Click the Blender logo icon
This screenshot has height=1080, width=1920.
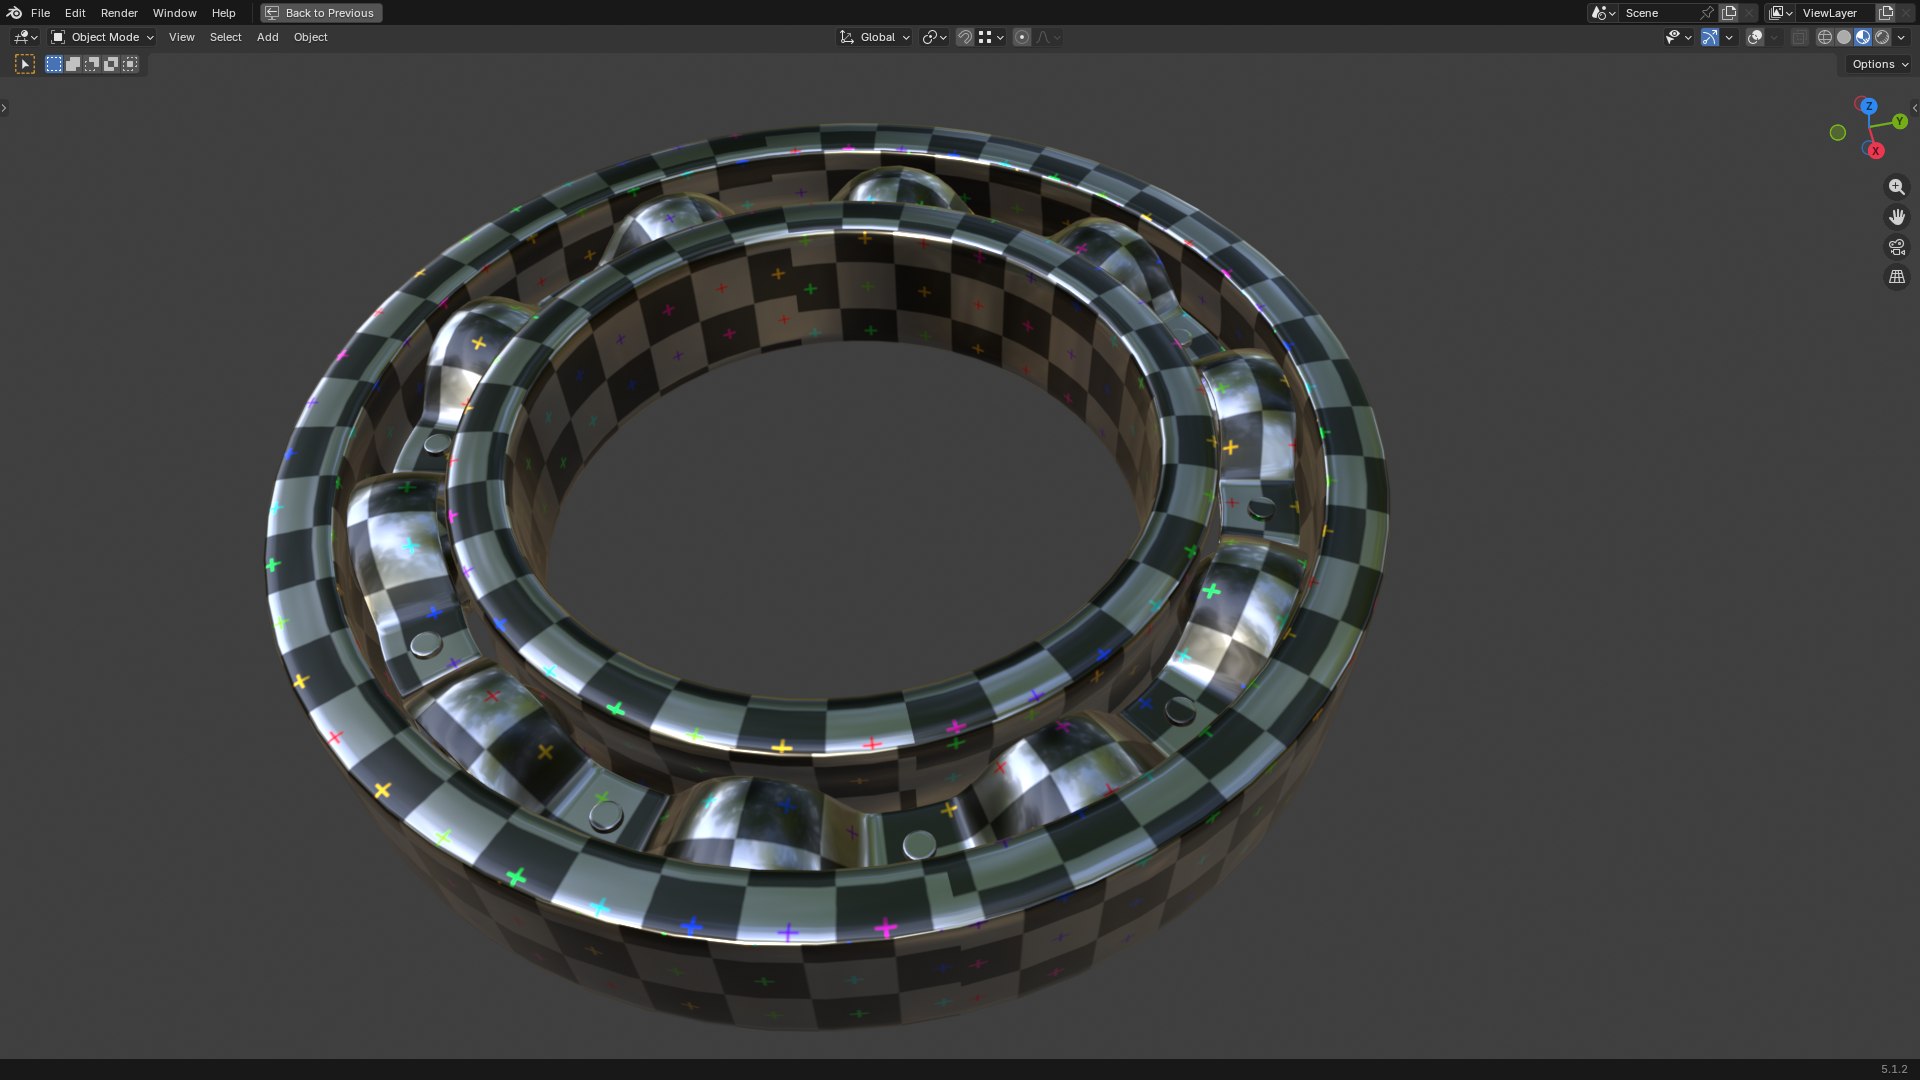pos(14,13)
